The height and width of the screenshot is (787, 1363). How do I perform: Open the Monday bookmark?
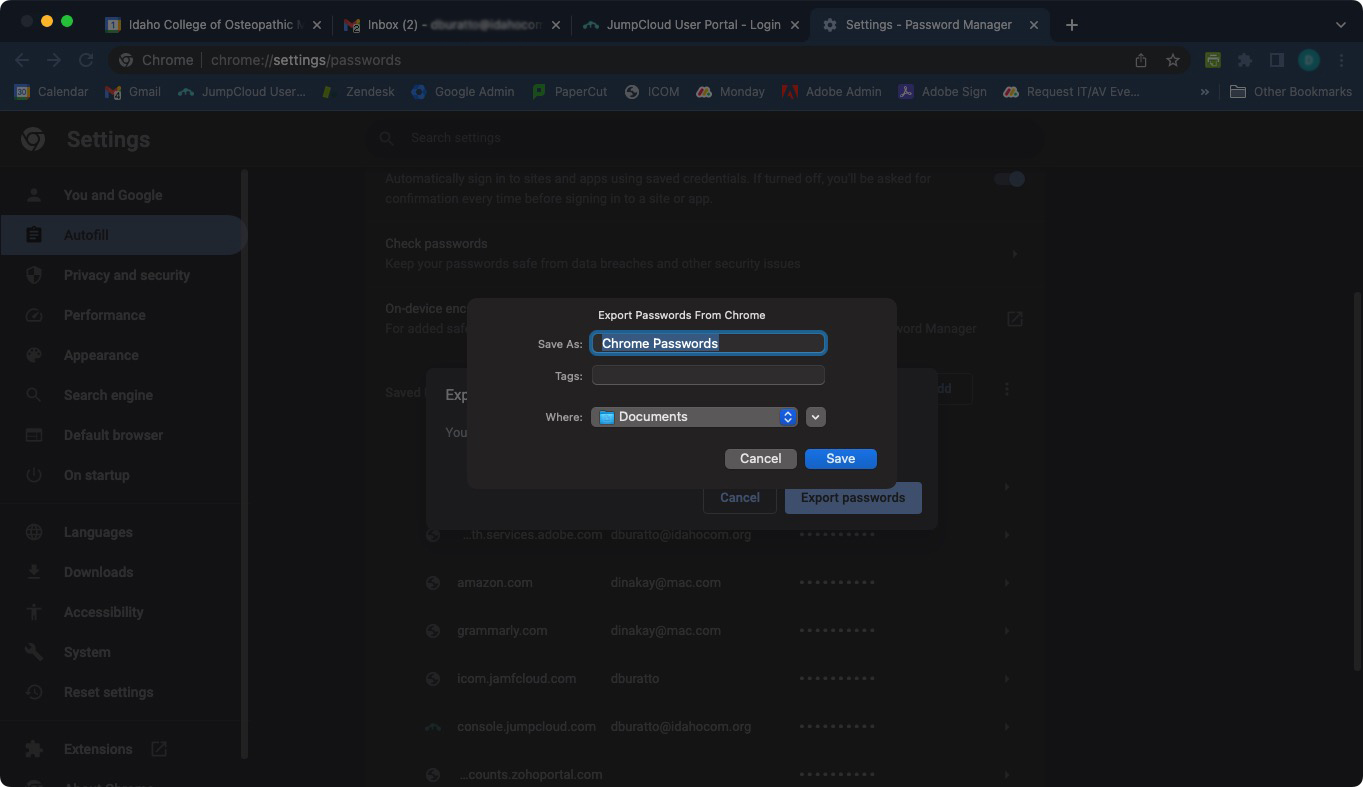point(730,91)
